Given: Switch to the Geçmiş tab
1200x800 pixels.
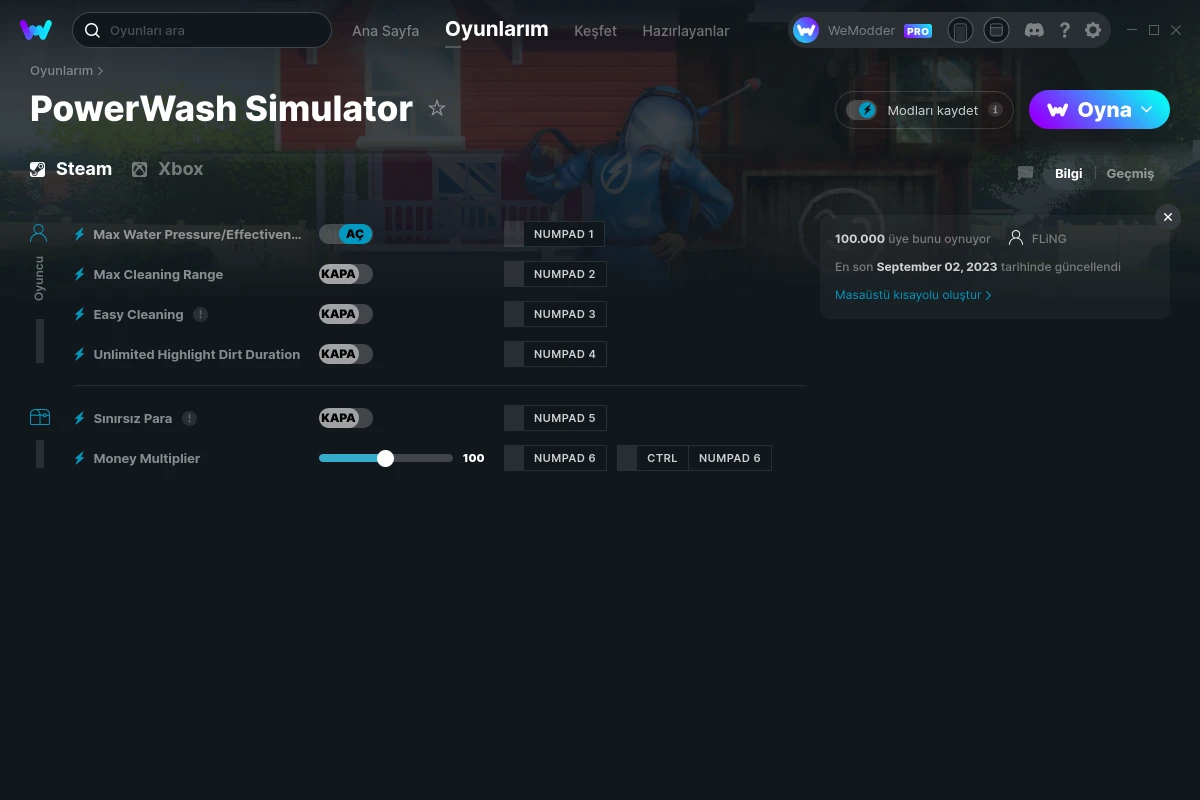Looking at the screenshot, I should pyautogui.click(x=1130, y=173).
